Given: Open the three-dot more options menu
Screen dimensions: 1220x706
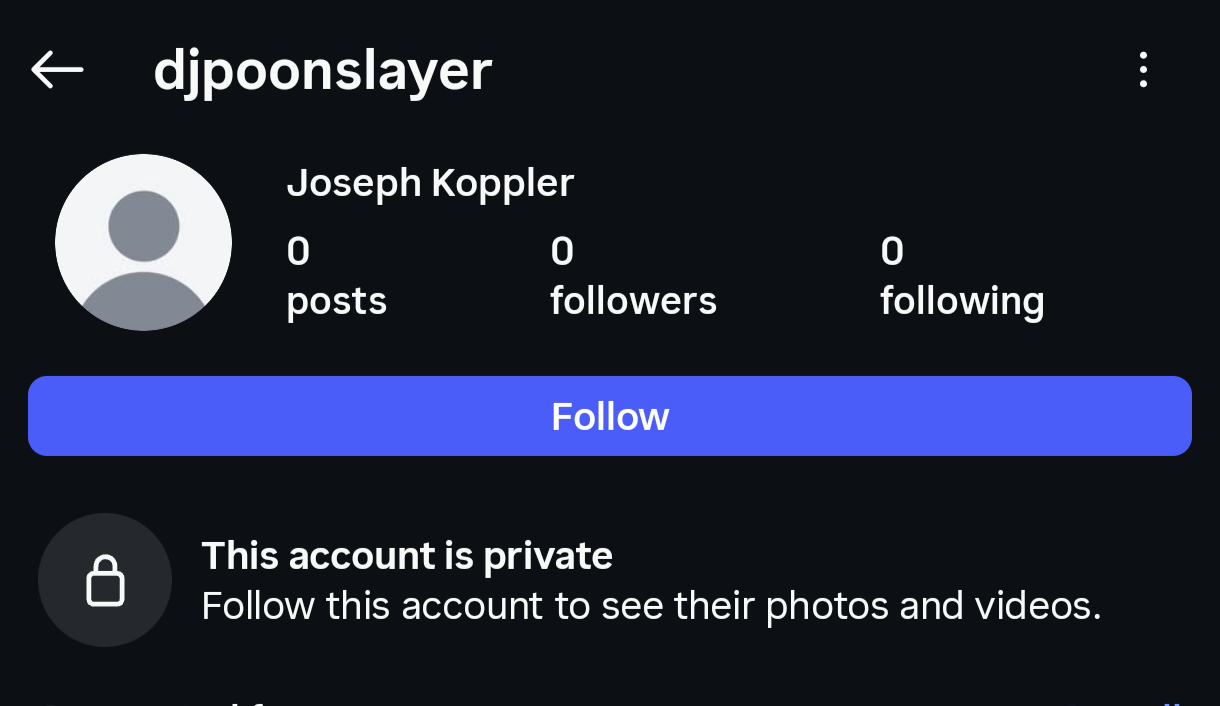Looking at the screenshot, I should tap(1143, 70).
